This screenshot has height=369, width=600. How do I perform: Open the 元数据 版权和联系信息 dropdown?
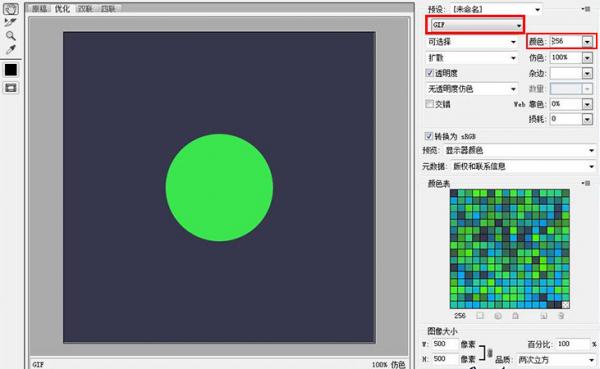click(523, 167)
